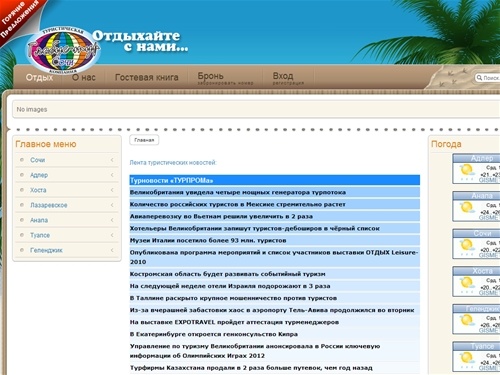500x375 pixels.
Task: Click the Хоста weather sun icon
Action: (467, 283)
